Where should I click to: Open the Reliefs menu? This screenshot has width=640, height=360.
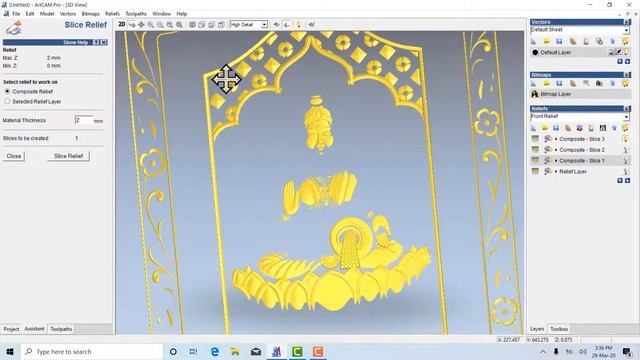click(112, 13)
